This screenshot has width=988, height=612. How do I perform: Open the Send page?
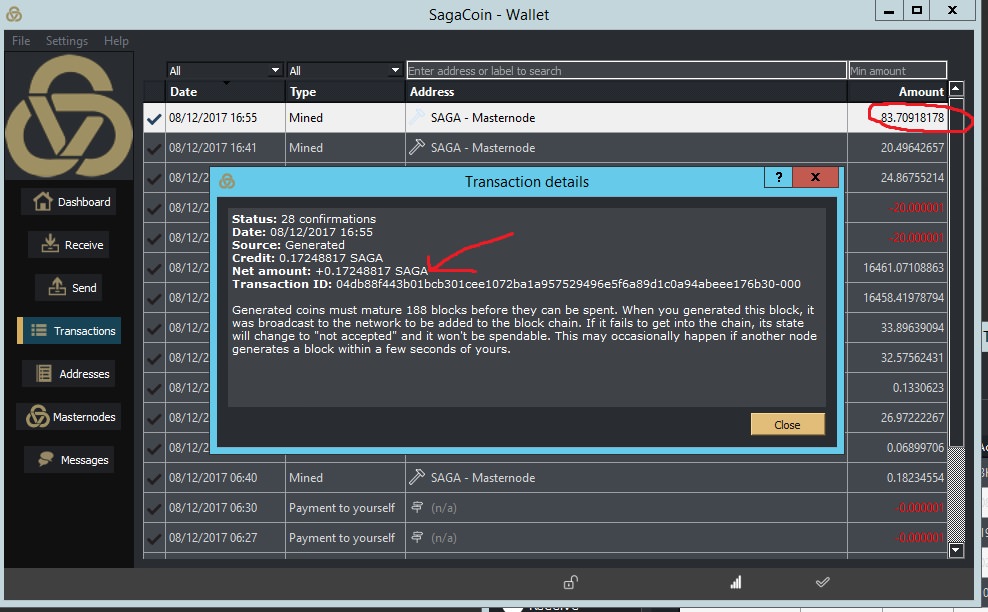69,287
